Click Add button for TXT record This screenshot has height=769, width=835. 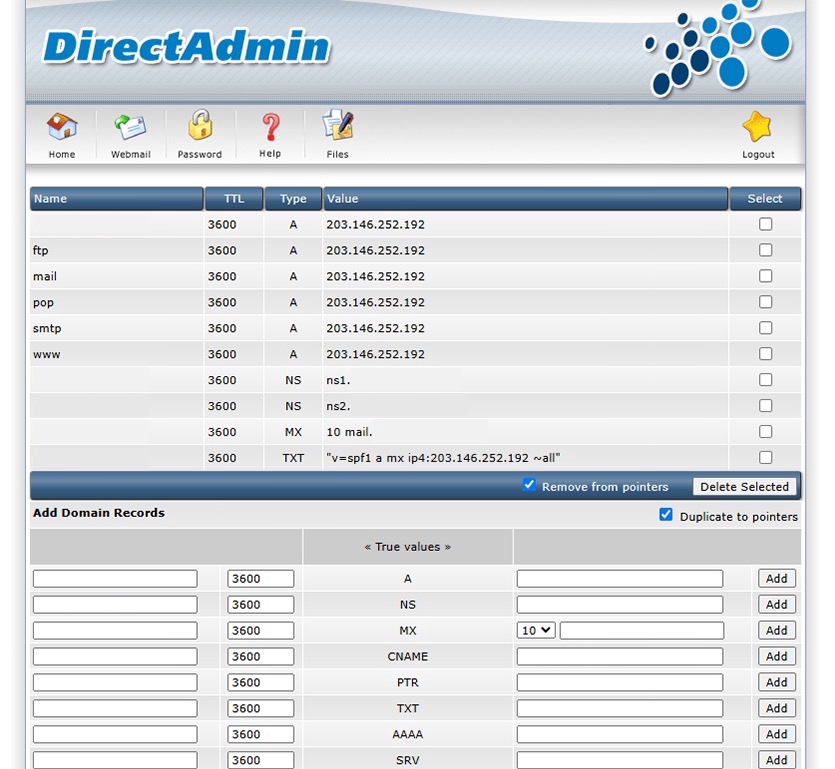(776, 708)
